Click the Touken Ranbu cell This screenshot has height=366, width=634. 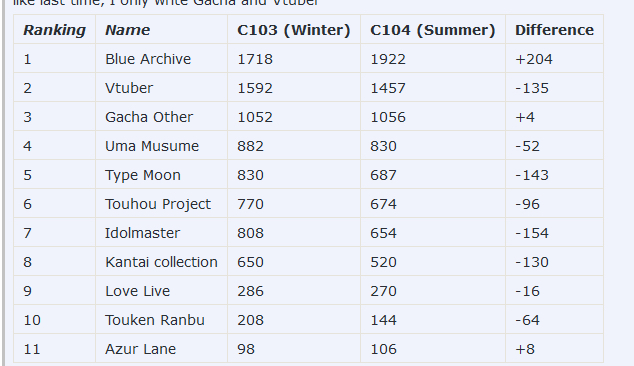pos(161,320)
